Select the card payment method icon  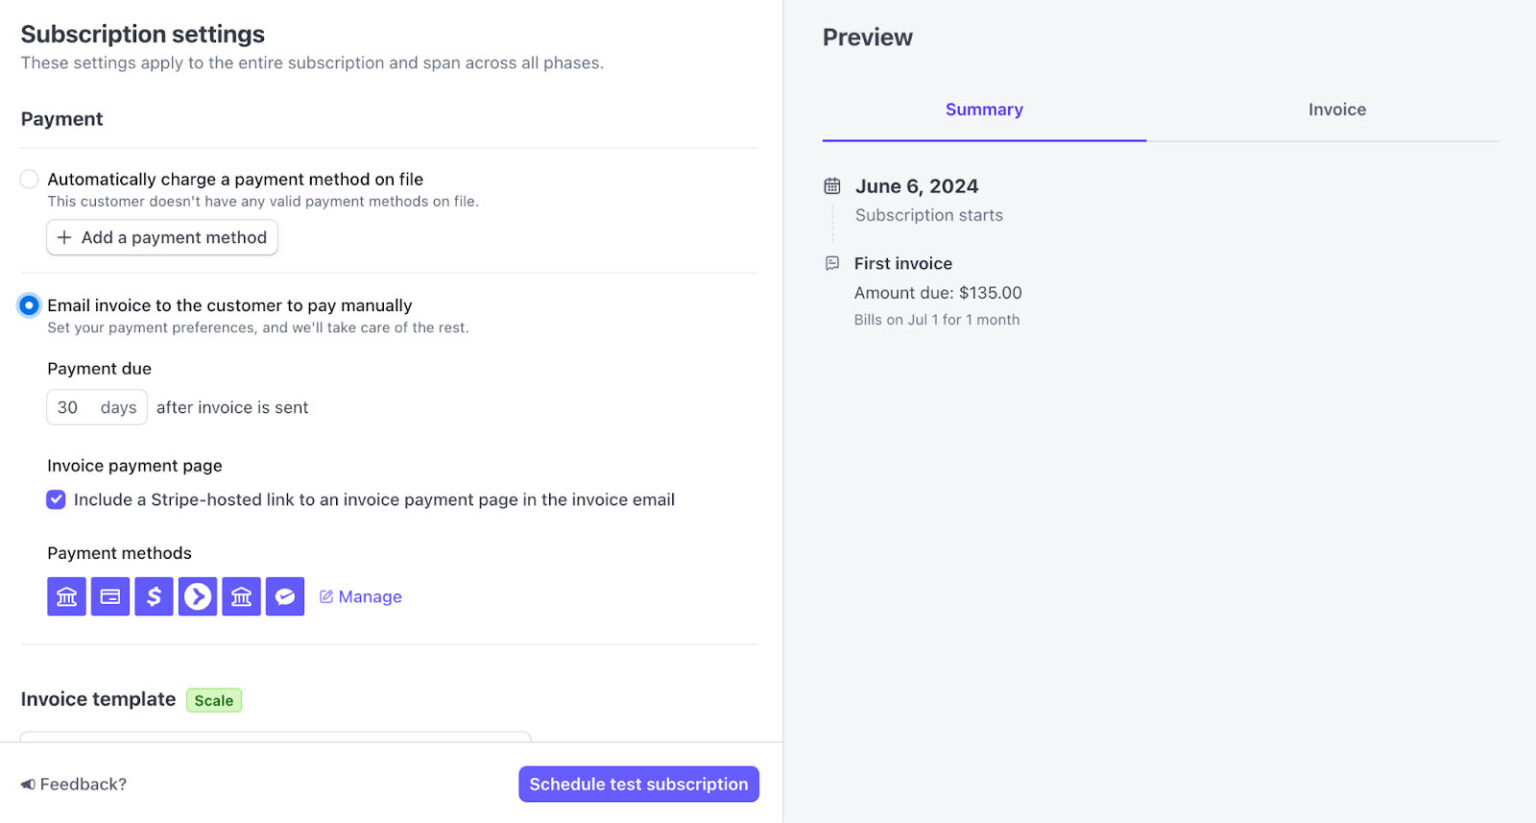point(110,596)
